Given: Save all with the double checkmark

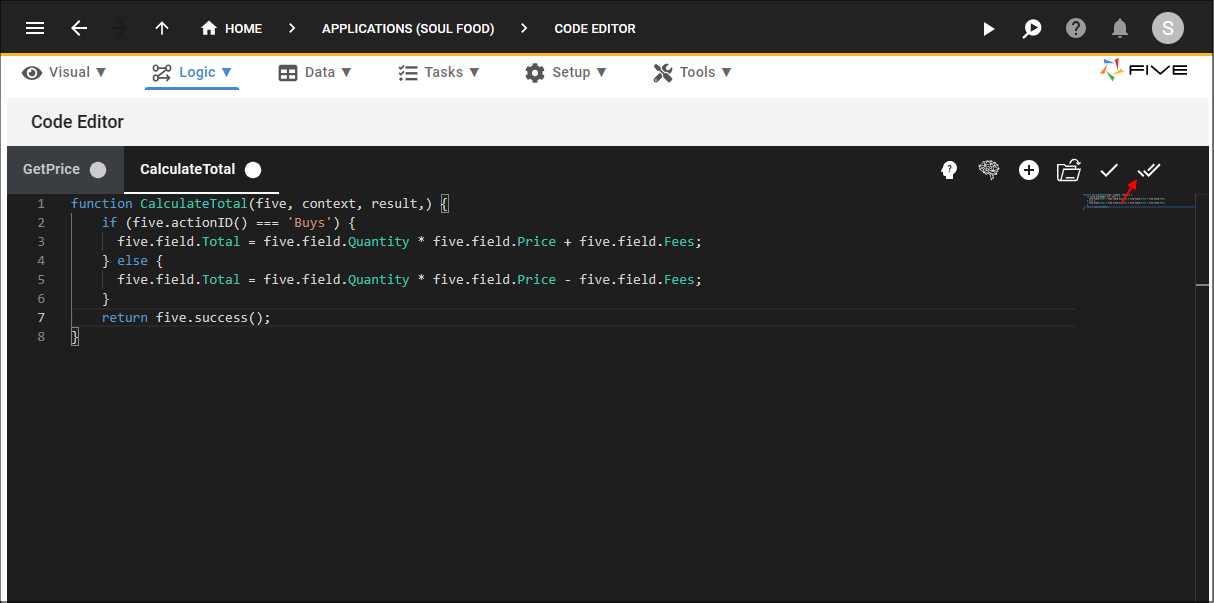Looking at the screenshot, I should tap(1149, 170).
